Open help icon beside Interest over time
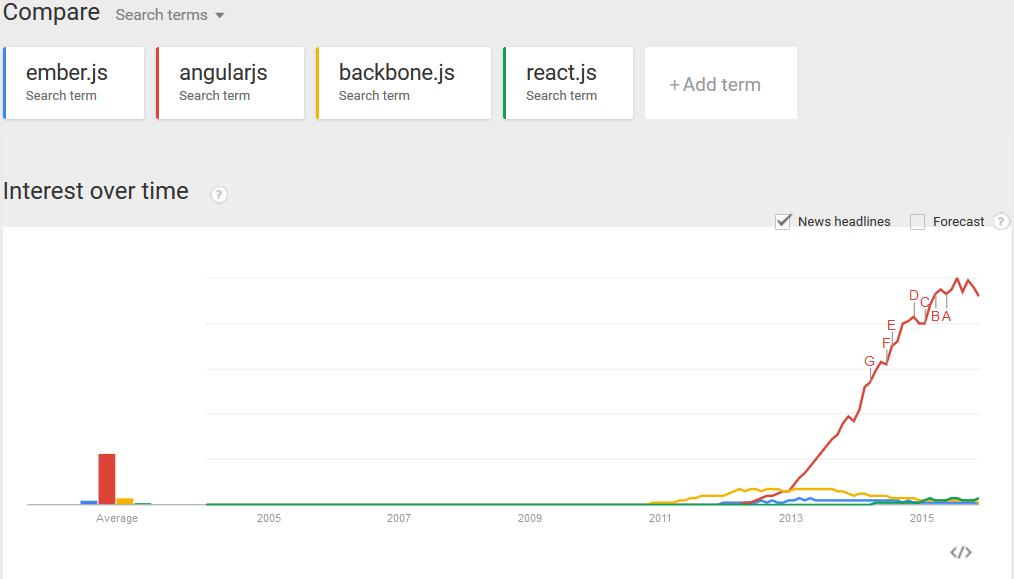The height and width of the screenshot is (579, 1014). [219, 194]
